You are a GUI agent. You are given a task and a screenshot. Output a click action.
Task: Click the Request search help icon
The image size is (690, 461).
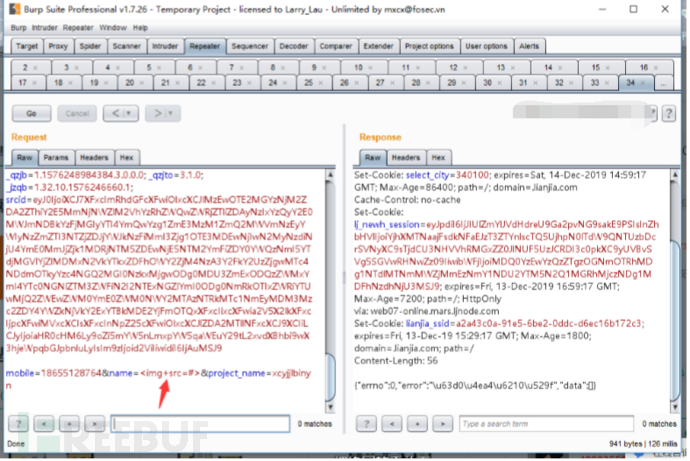18,424
